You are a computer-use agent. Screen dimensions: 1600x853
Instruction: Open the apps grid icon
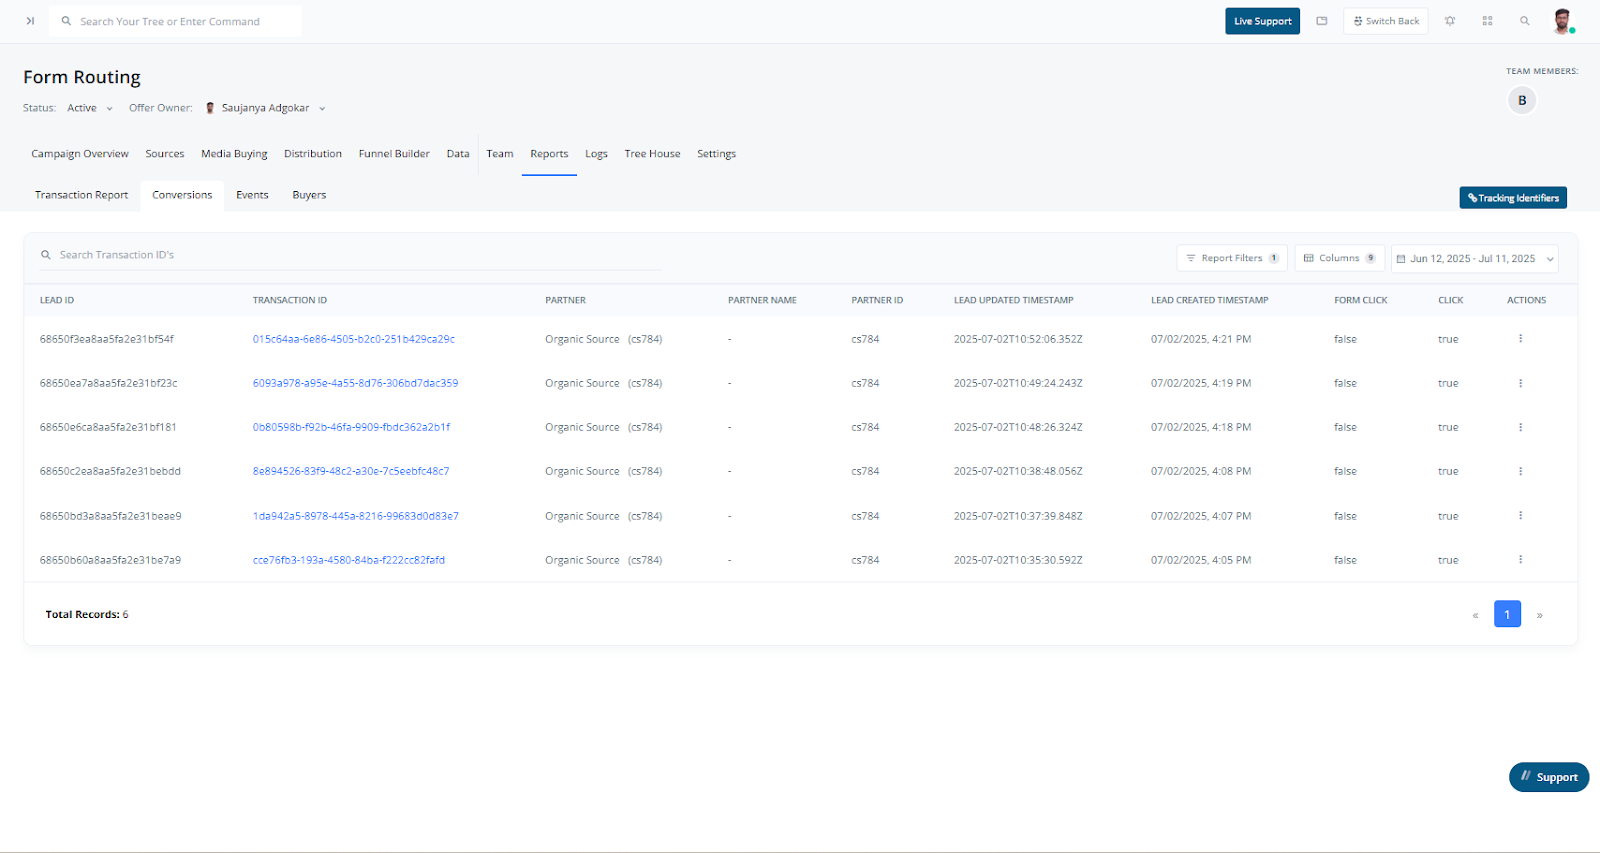pyautogui.click(x=1487, y=21)
